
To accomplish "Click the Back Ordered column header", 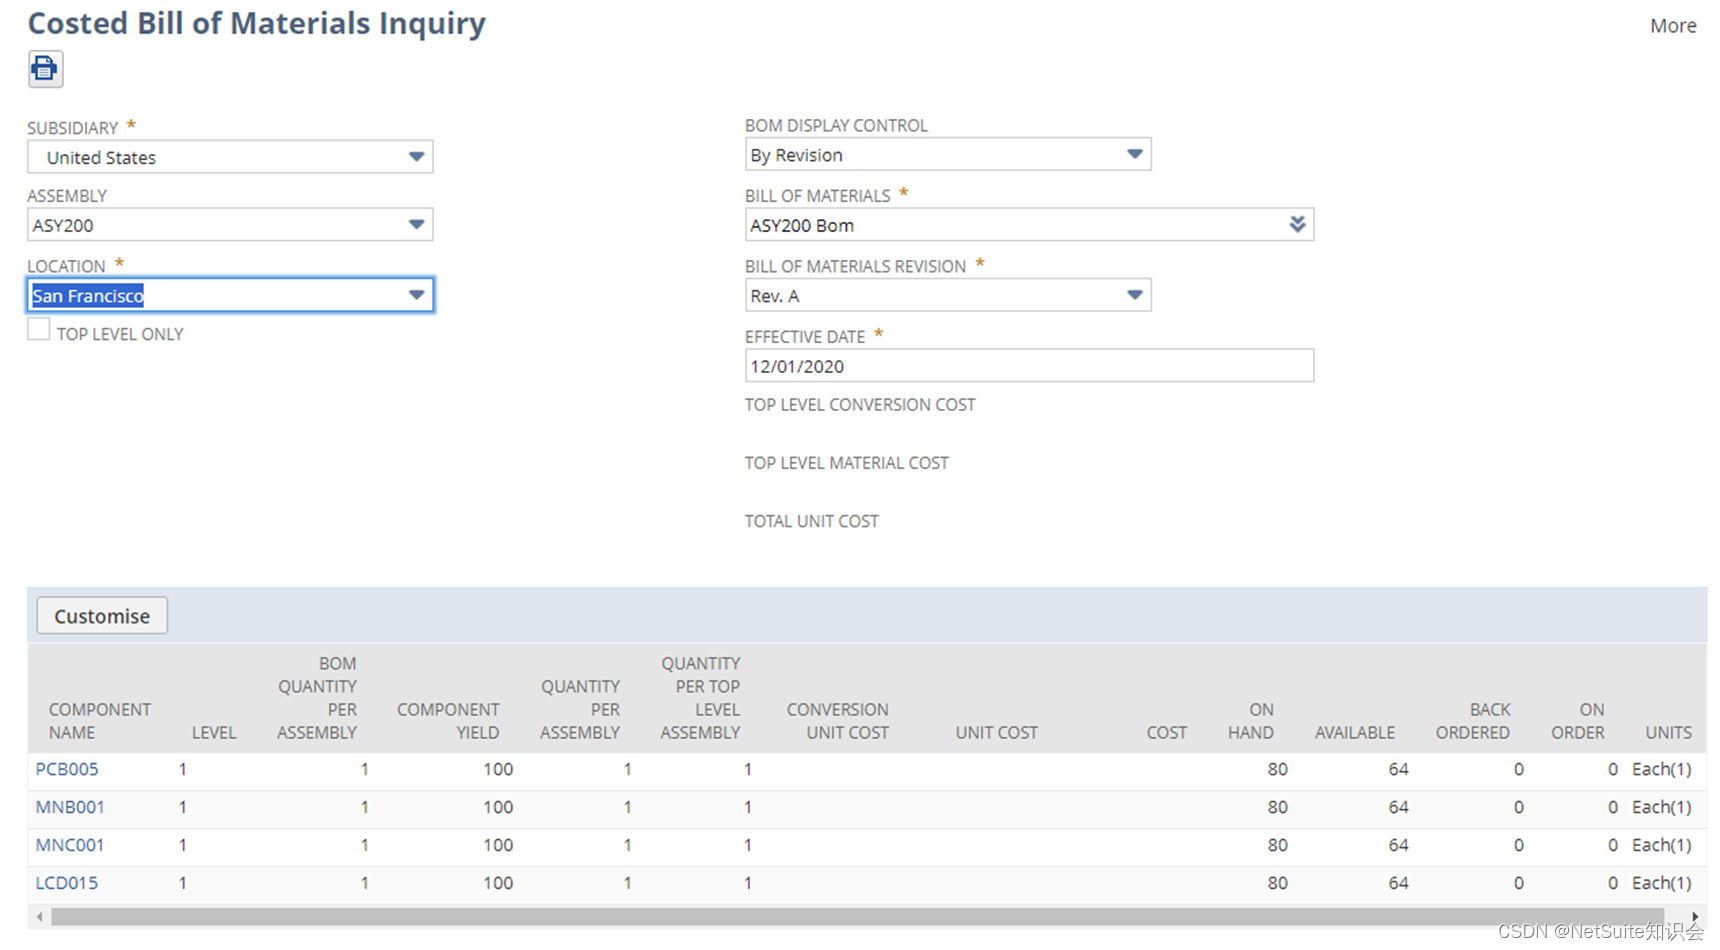I will (1473, 721).
